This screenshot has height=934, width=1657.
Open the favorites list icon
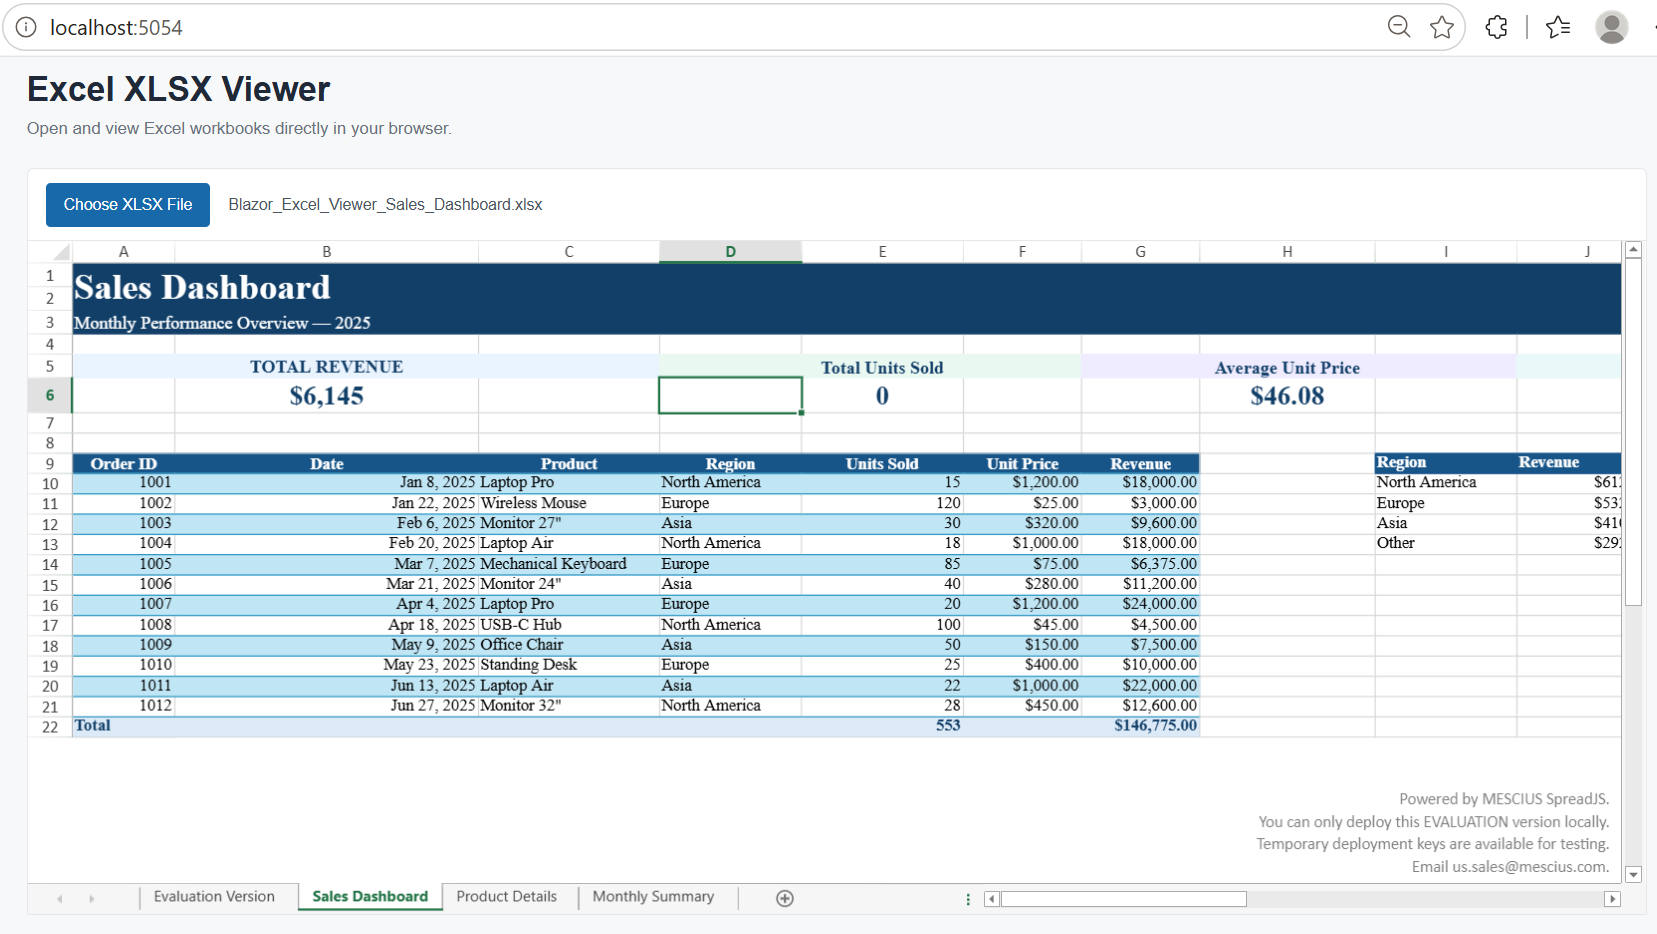pyautogui.click(x=1558, y=27)
